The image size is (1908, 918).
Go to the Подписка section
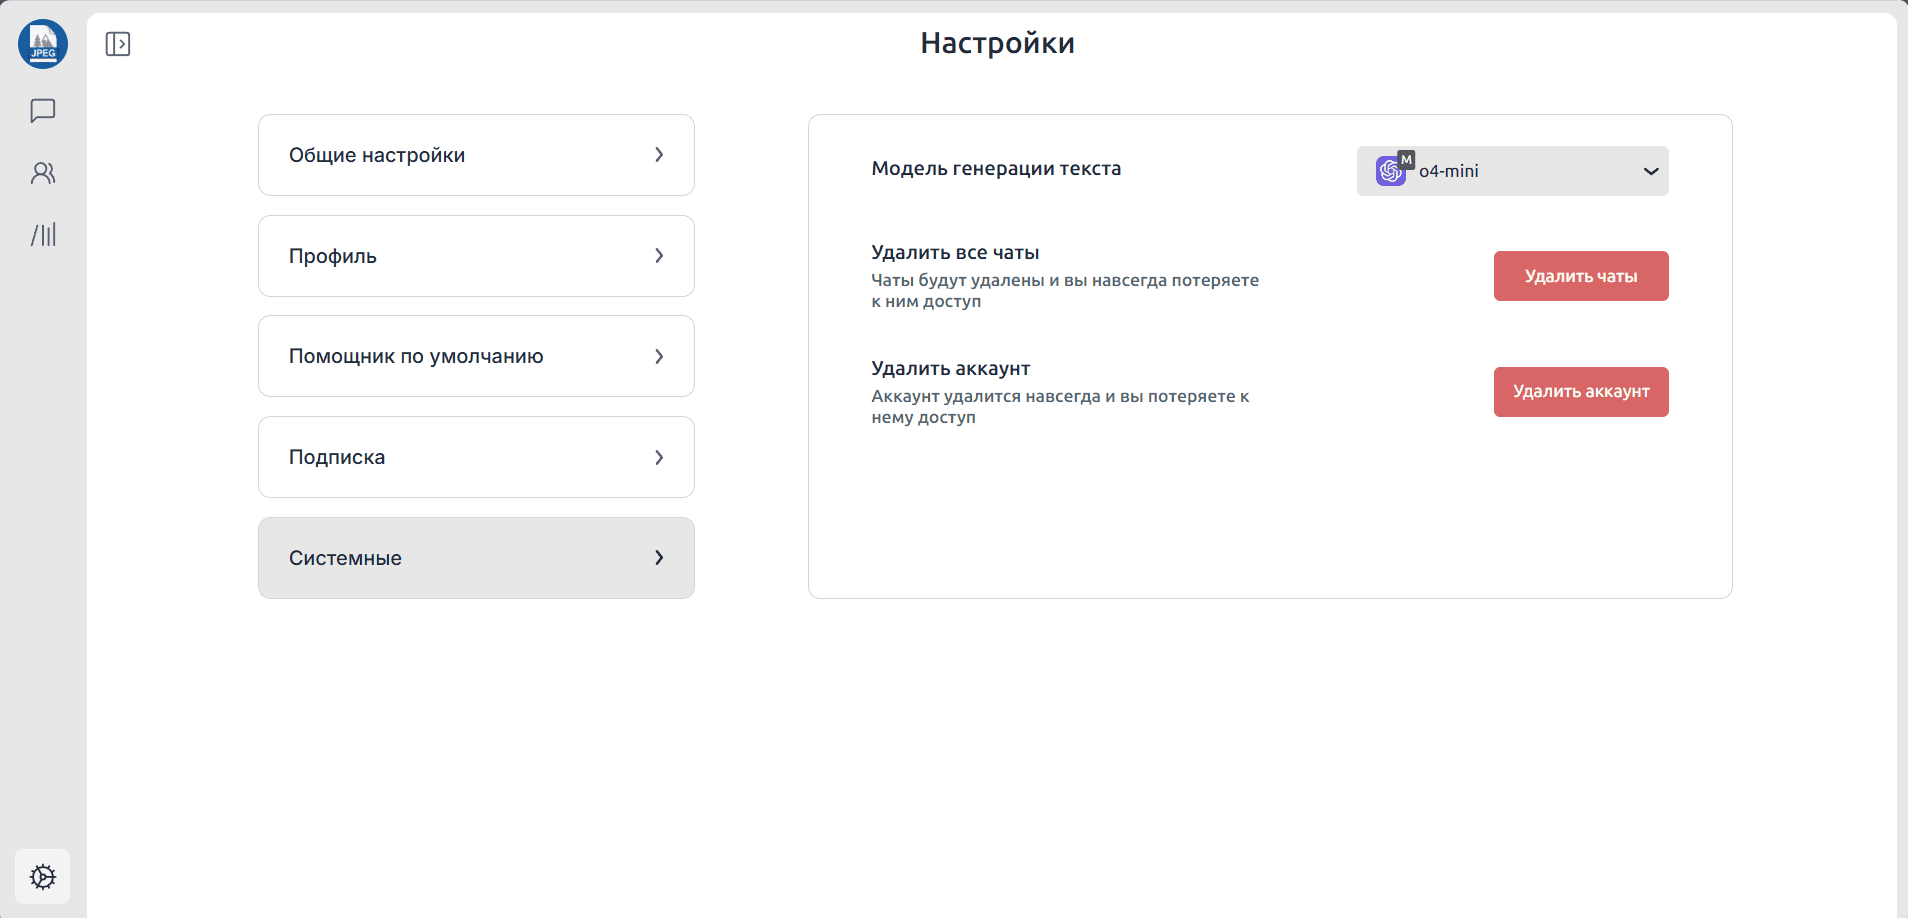[476, 457]
